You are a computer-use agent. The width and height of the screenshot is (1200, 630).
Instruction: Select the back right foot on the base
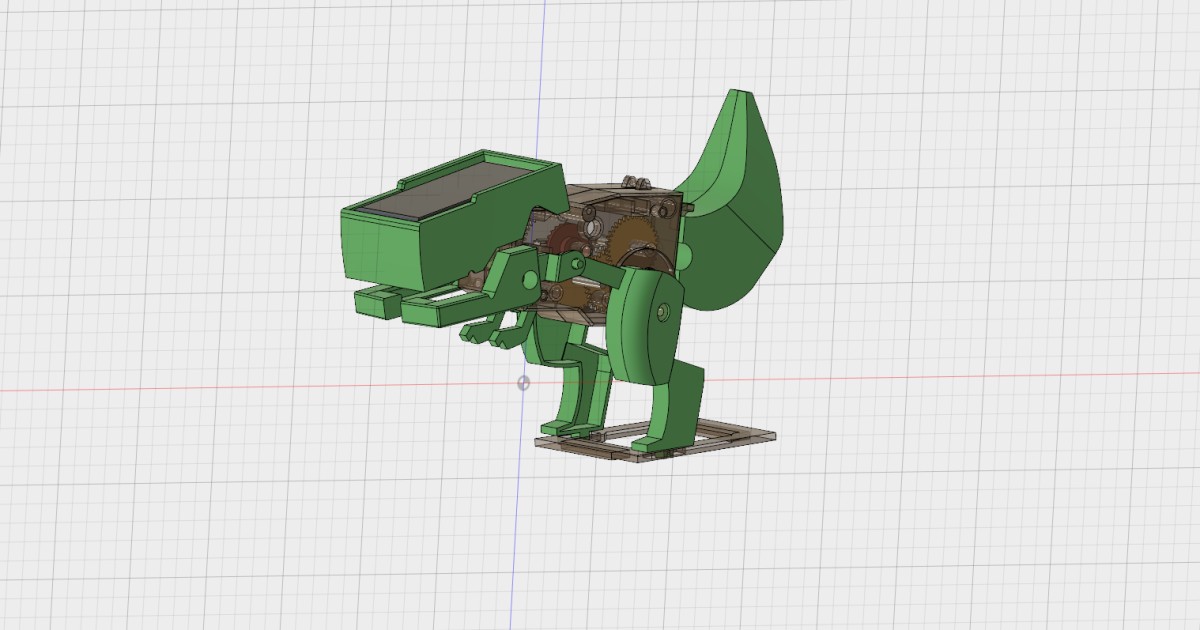[x=657, y=446]
